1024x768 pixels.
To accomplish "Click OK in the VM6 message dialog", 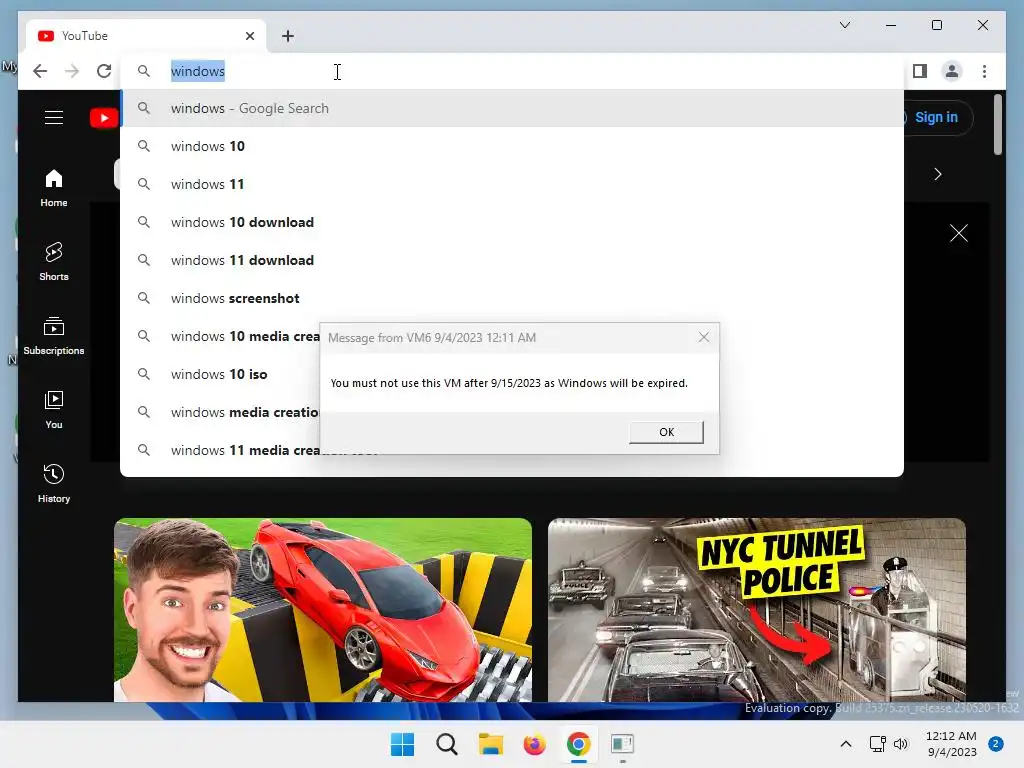I will (x=666, y=432).
